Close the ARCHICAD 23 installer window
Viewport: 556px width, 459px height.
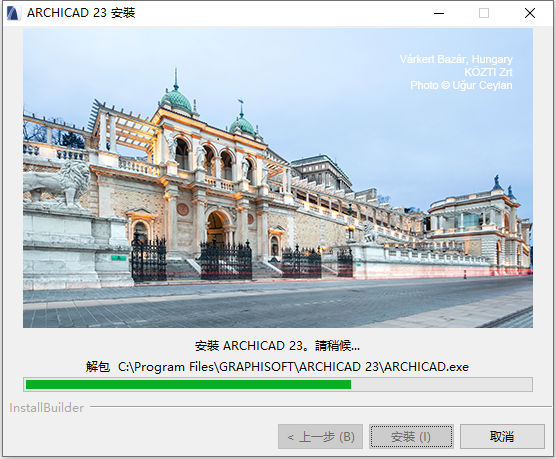pos(530,13)
